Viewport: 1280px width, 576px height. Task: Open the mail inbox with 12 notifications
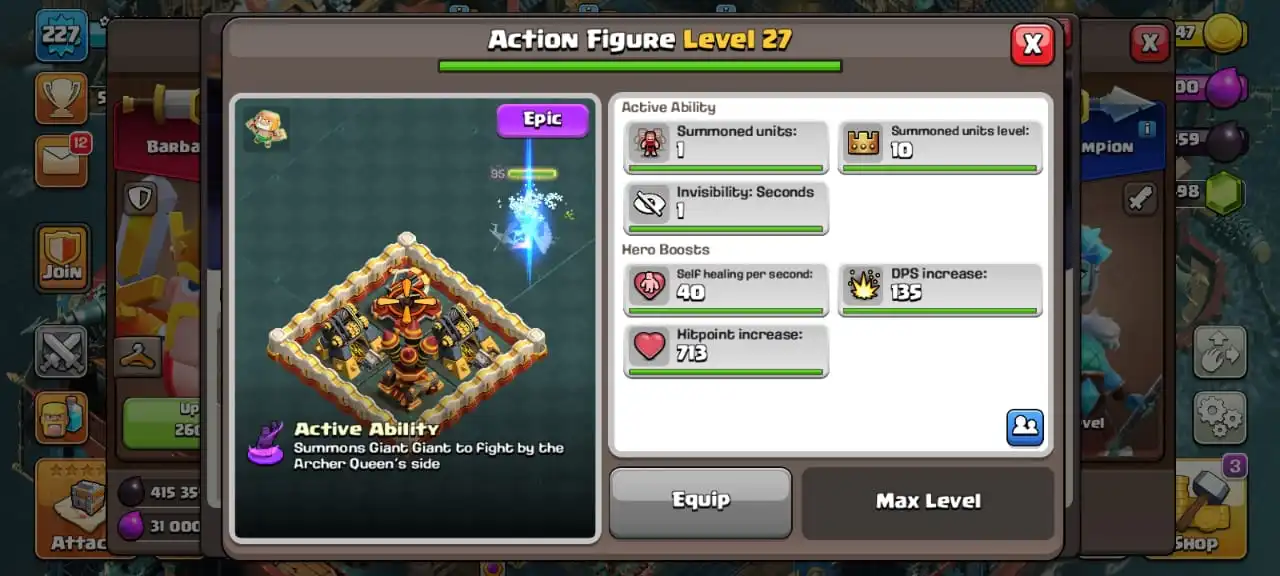[62, 160]
